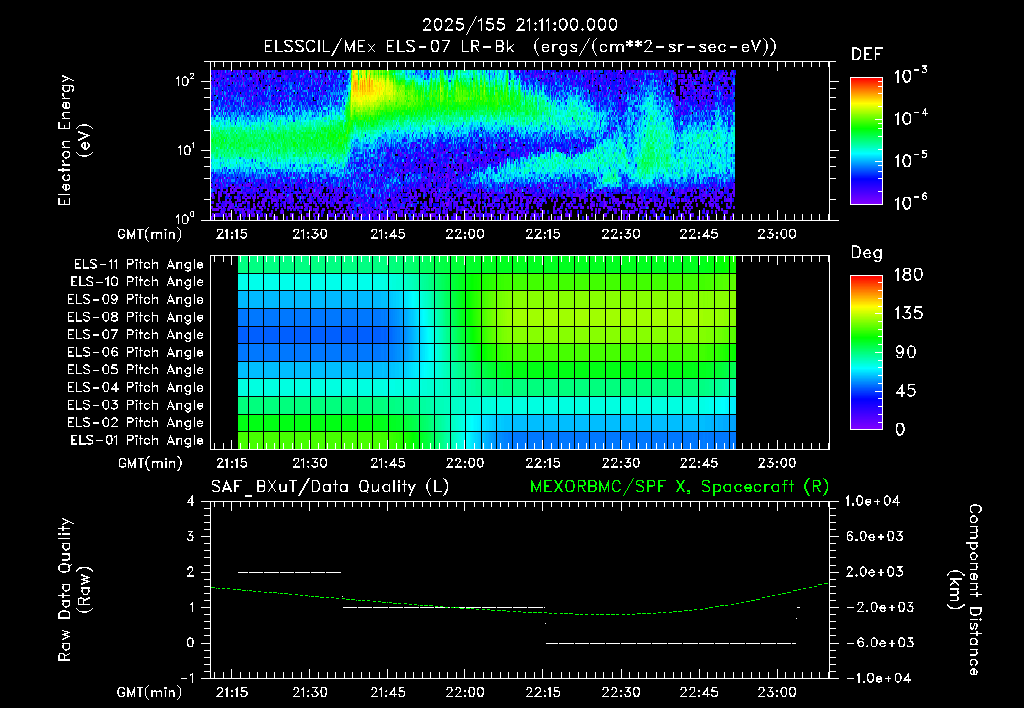Click the pitch angle grid plot
Image resolution: width=1024 pixels, height=708 pixels.
coord(520,352)
